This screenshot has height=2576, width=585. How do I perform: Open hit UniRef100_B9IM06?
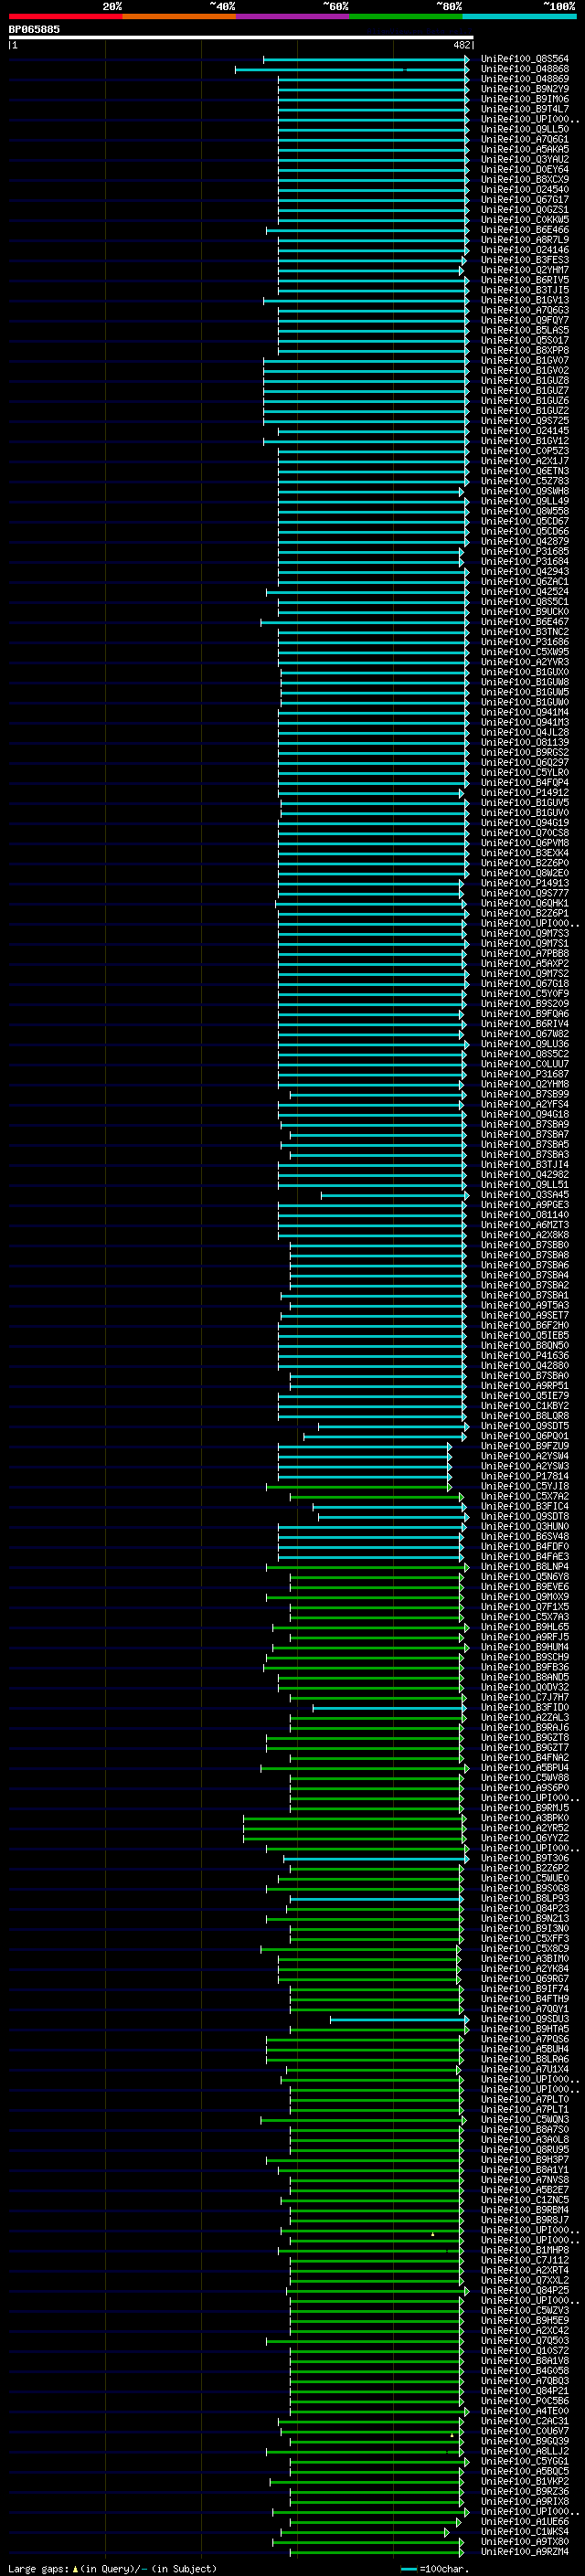[524, 99]
